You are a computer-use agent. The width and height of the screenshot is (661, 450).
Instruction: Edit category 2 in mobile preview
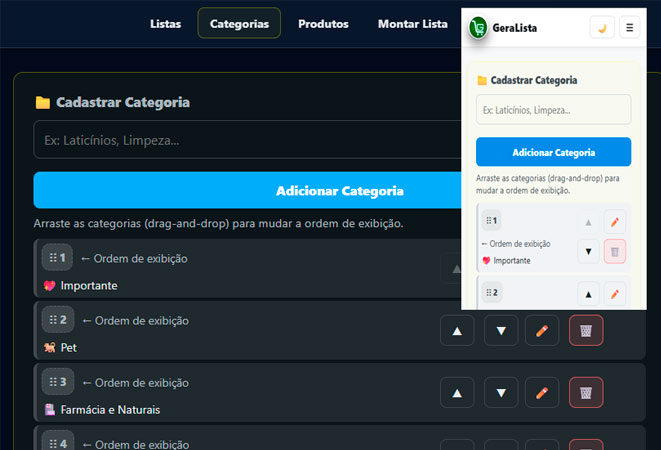[x=615, y=294]
